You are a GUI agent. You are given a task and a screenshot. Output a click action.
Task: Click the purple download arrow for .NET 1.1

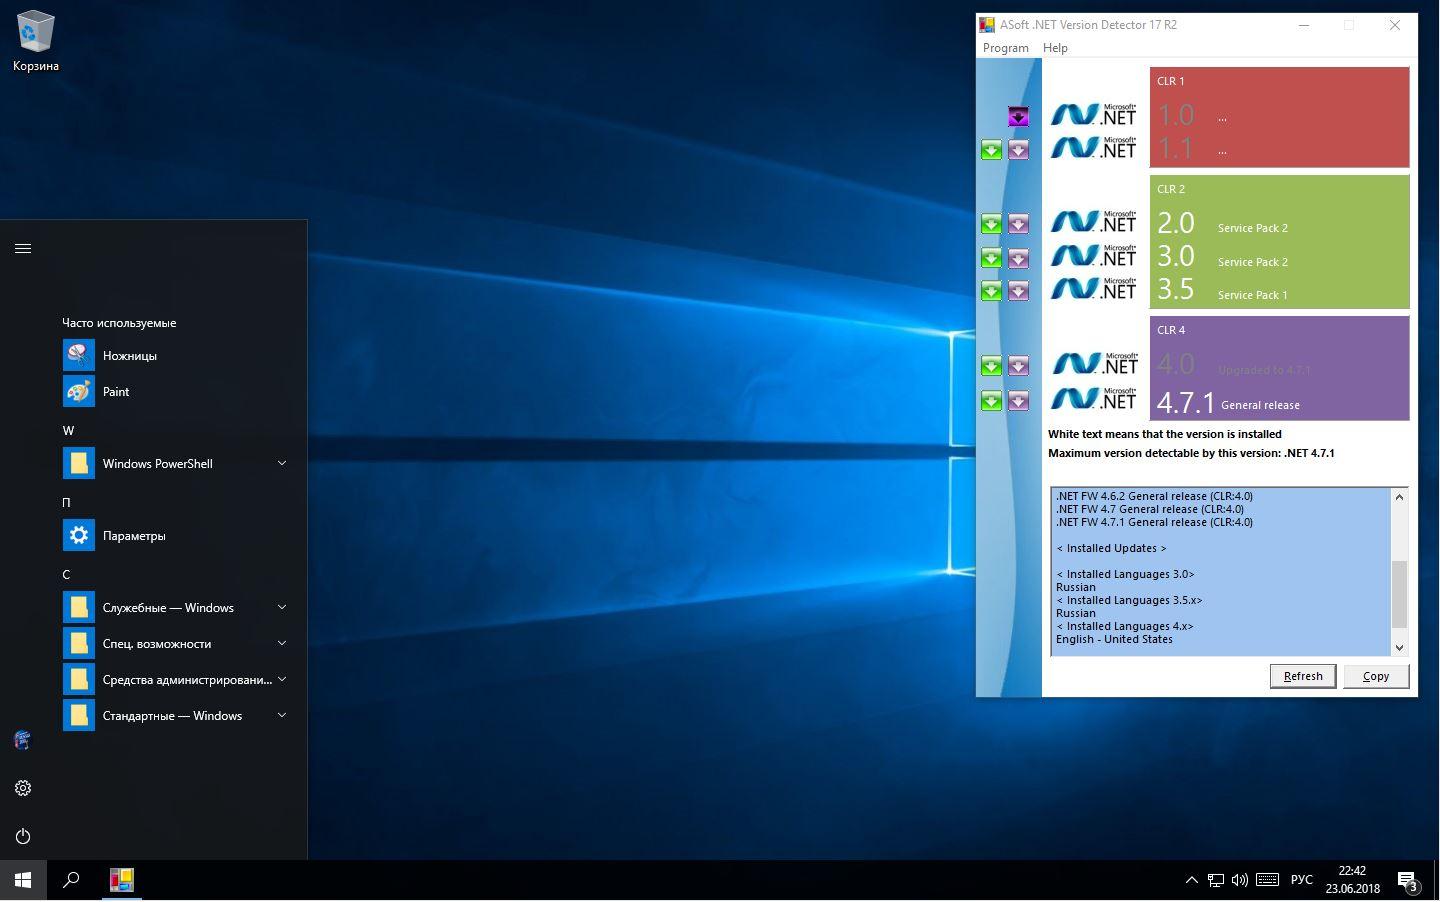pos(1018,150)
